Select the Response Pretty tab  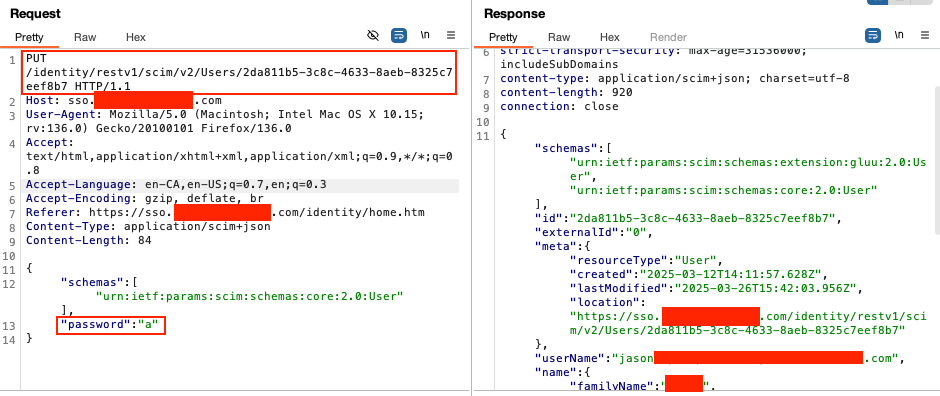click(x=503, y=37)
